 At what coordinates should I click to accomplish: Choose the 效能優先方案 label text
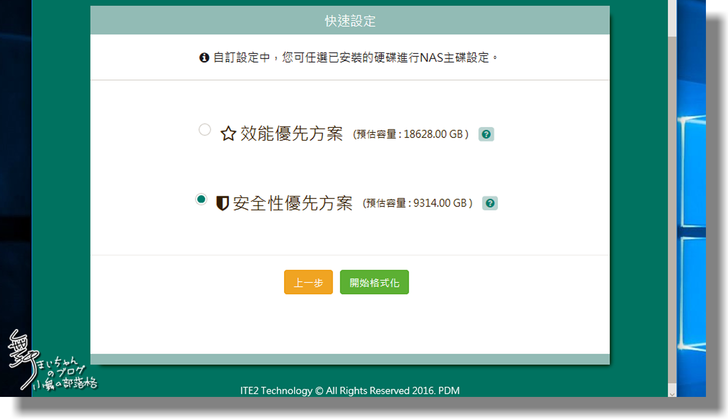click(291, 134)
